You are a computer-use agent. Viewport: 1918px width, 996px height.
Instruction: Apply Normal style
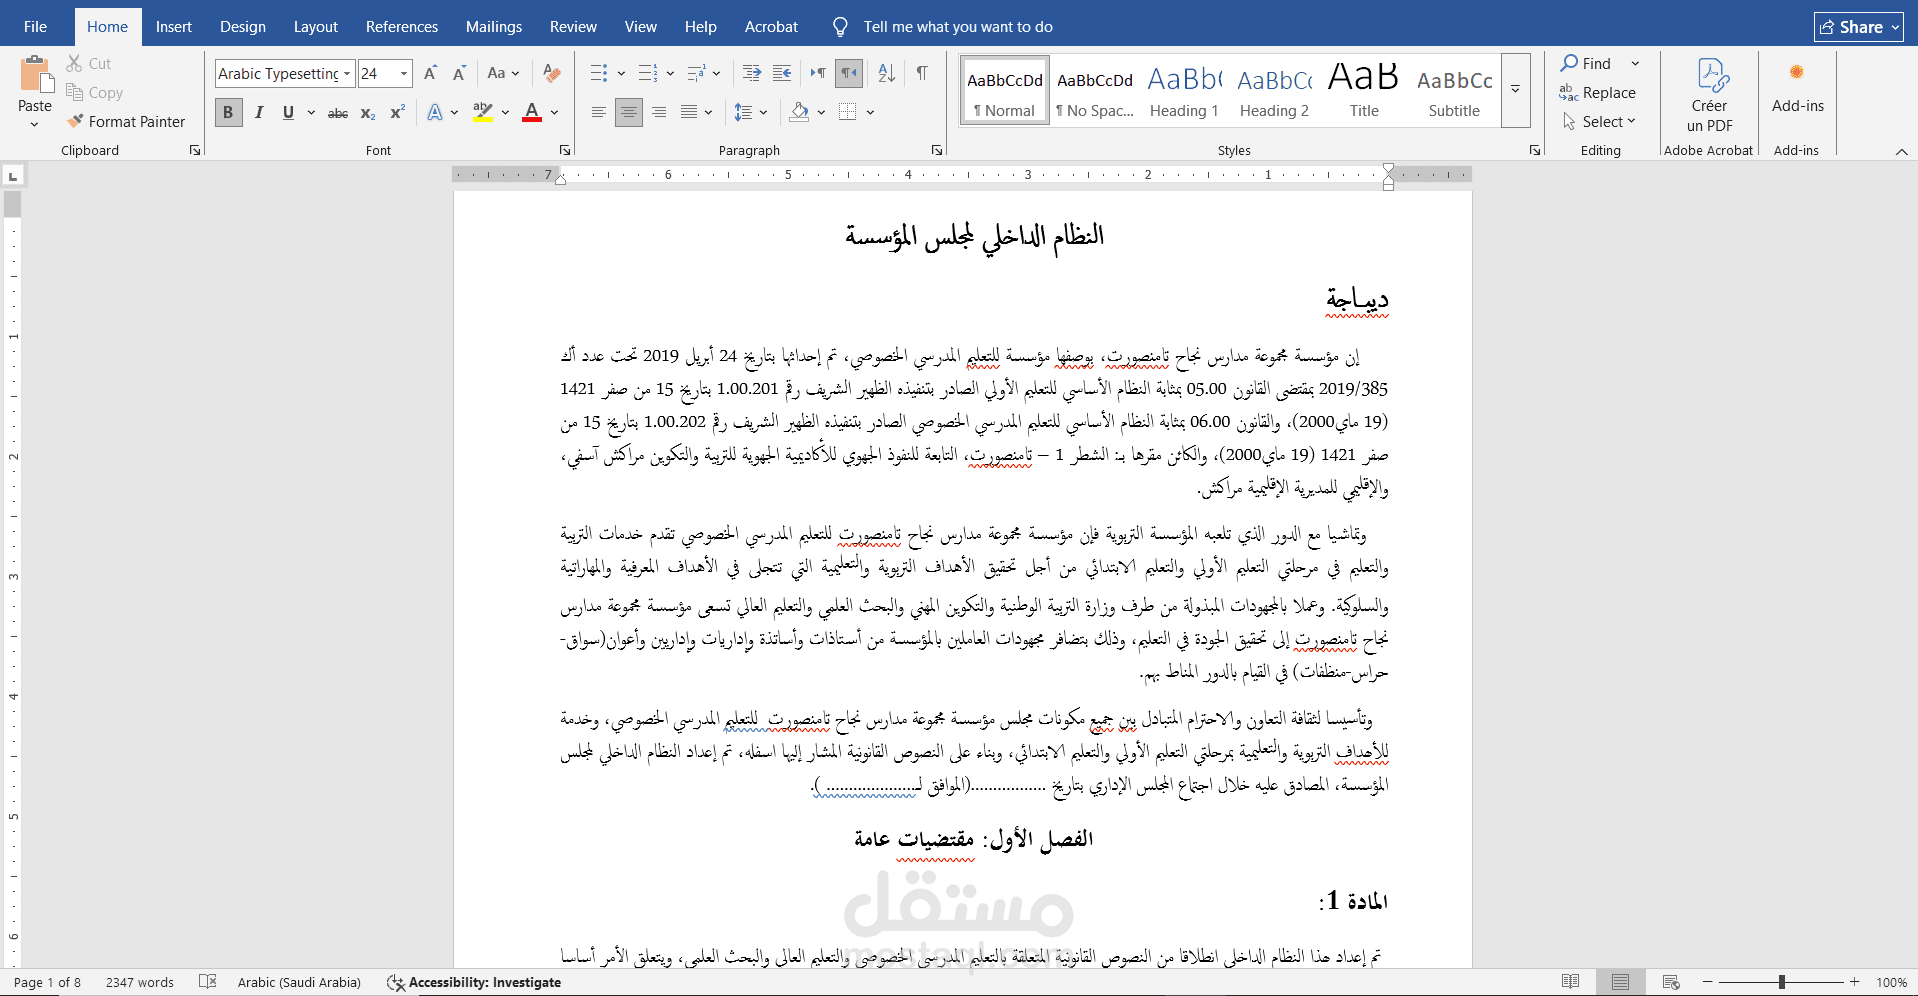[x=1005, y=92]
